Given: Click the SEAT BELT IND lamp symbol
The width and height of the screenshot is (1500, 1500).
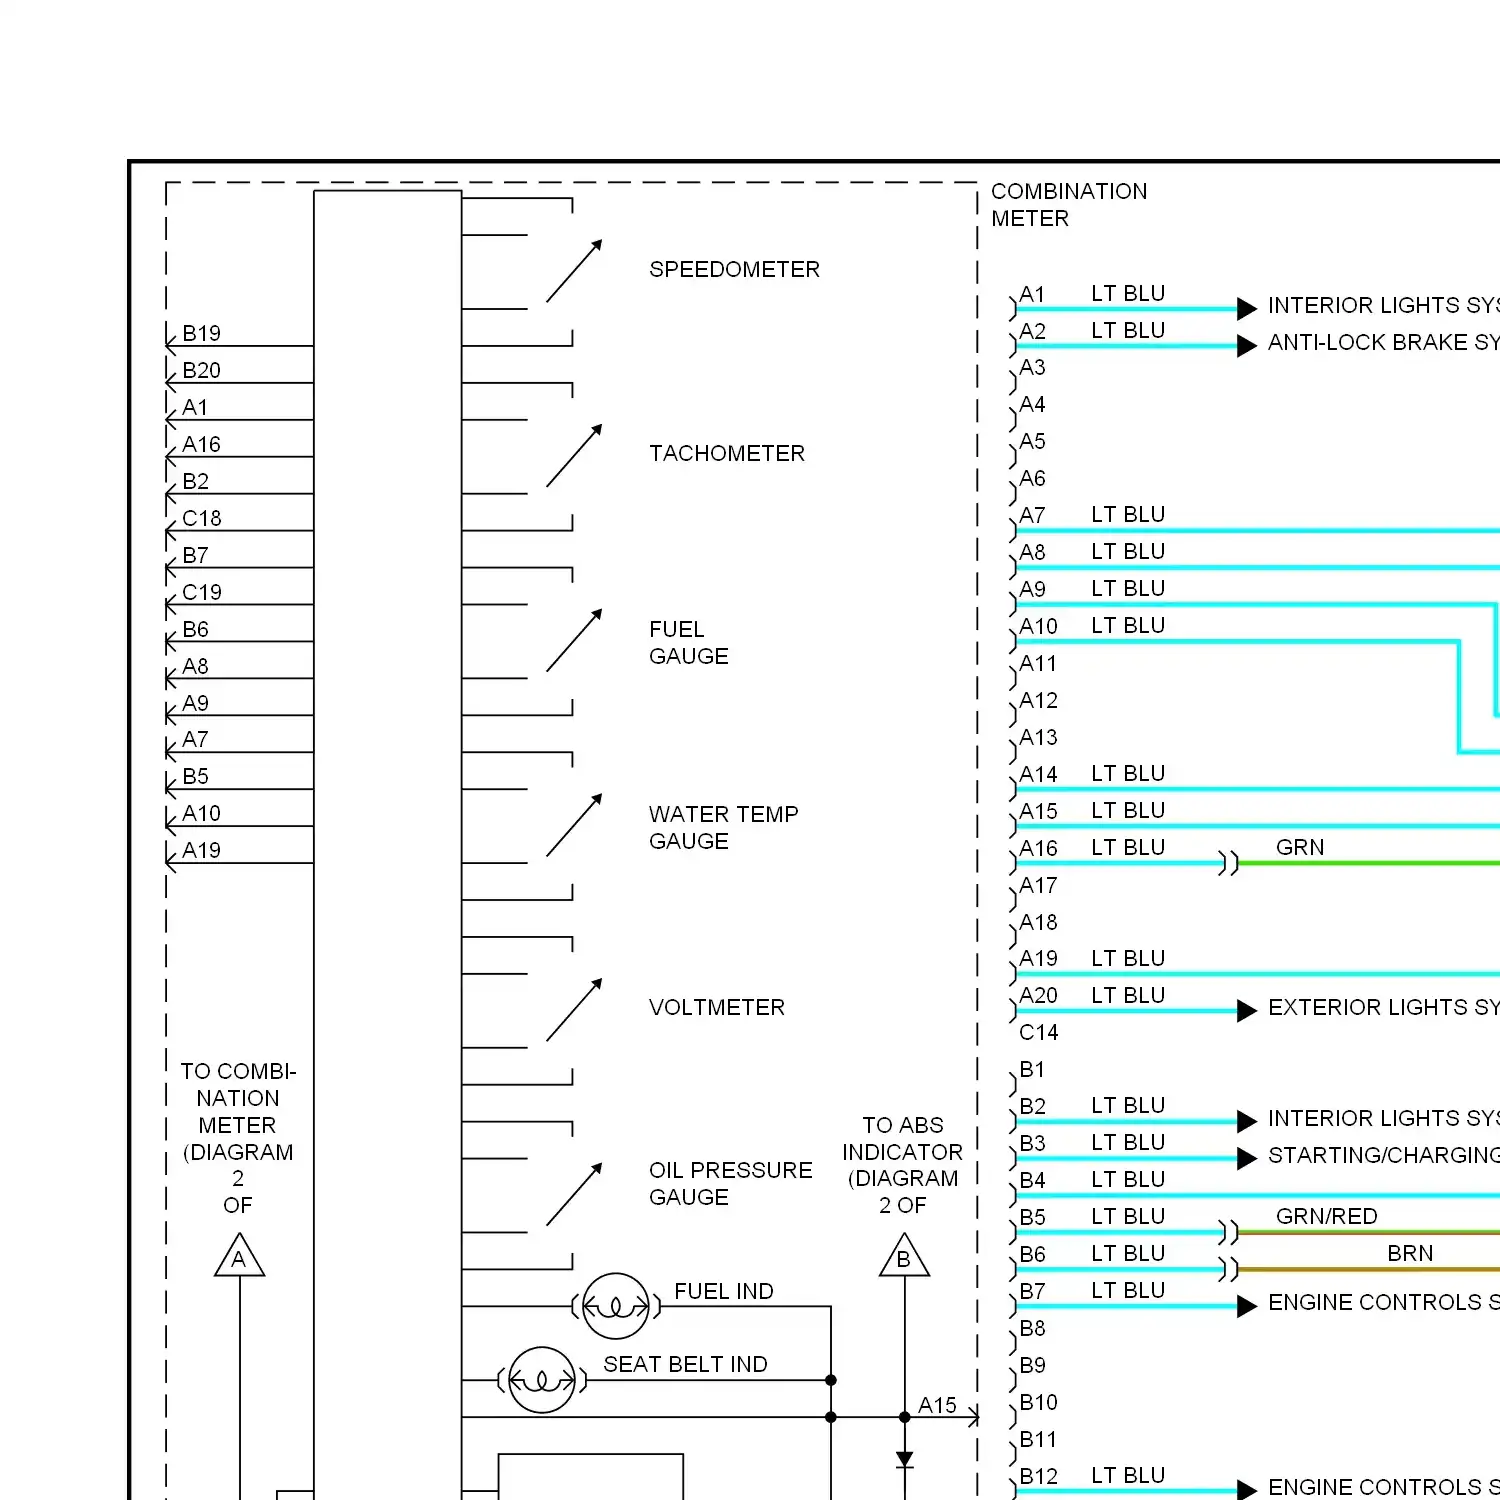Looking at the screenshot, I should (x=542, y=1380).
